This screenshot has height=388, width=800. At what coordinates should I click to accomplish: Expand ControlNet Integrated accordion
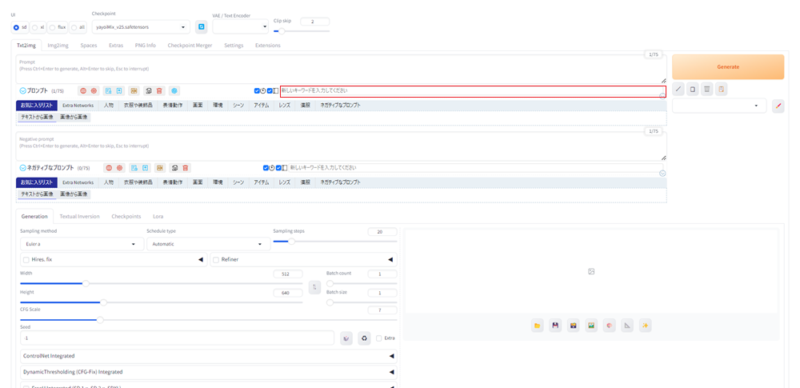pyautogui.click(x=209, y=356)
